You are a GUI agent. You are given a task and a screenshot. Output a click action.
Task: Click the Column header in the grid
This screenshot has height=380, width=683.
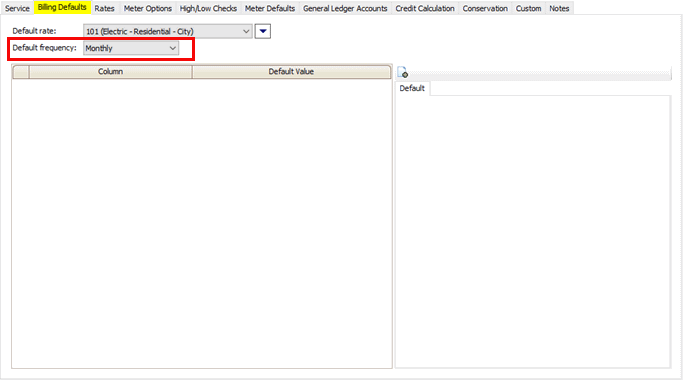(110, 71)
